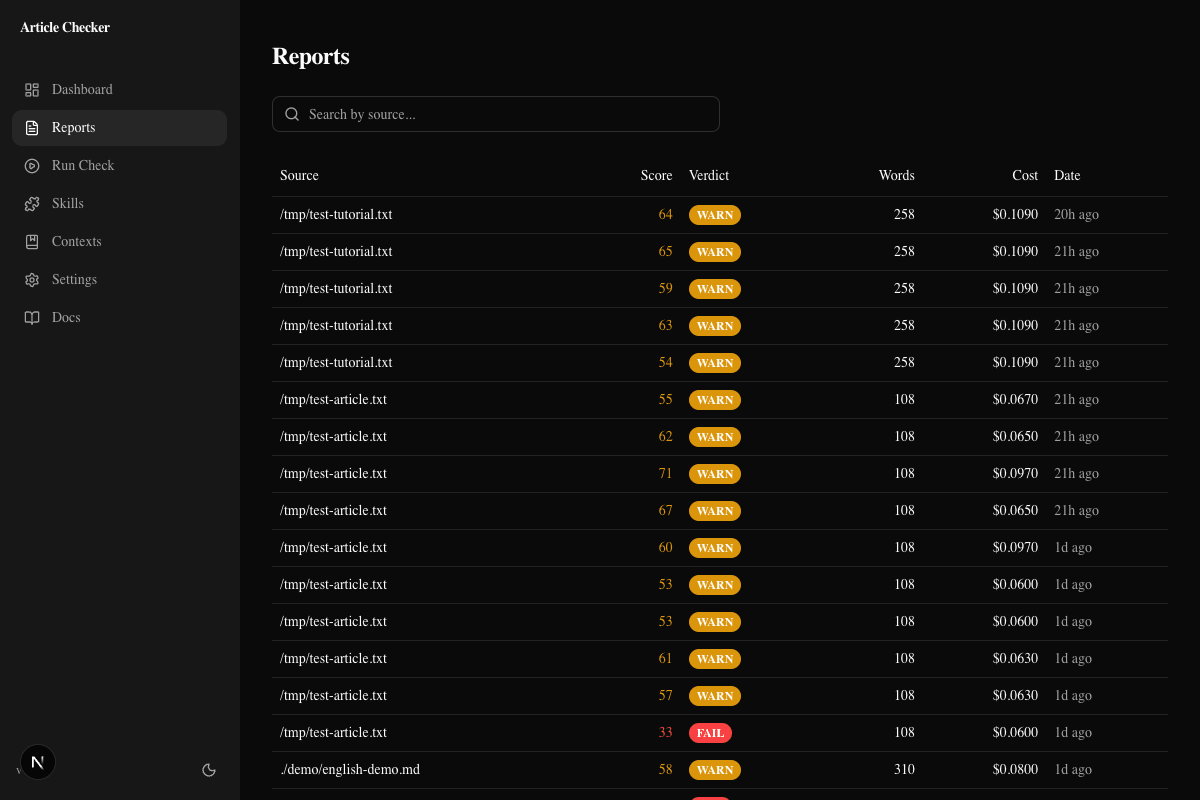Click the Docs open-book icon
This screenshot has height=800, width=1200.
pyautogui.click(x=32, y=317)
